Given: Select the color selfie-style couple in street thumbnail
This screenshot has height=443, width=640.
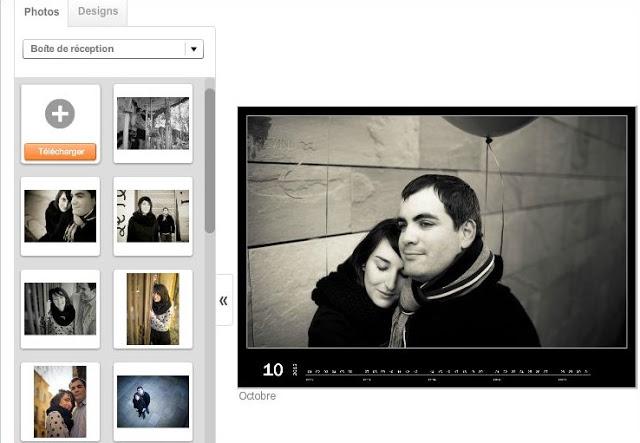Looking at the screenshot, I should [60, 402].
